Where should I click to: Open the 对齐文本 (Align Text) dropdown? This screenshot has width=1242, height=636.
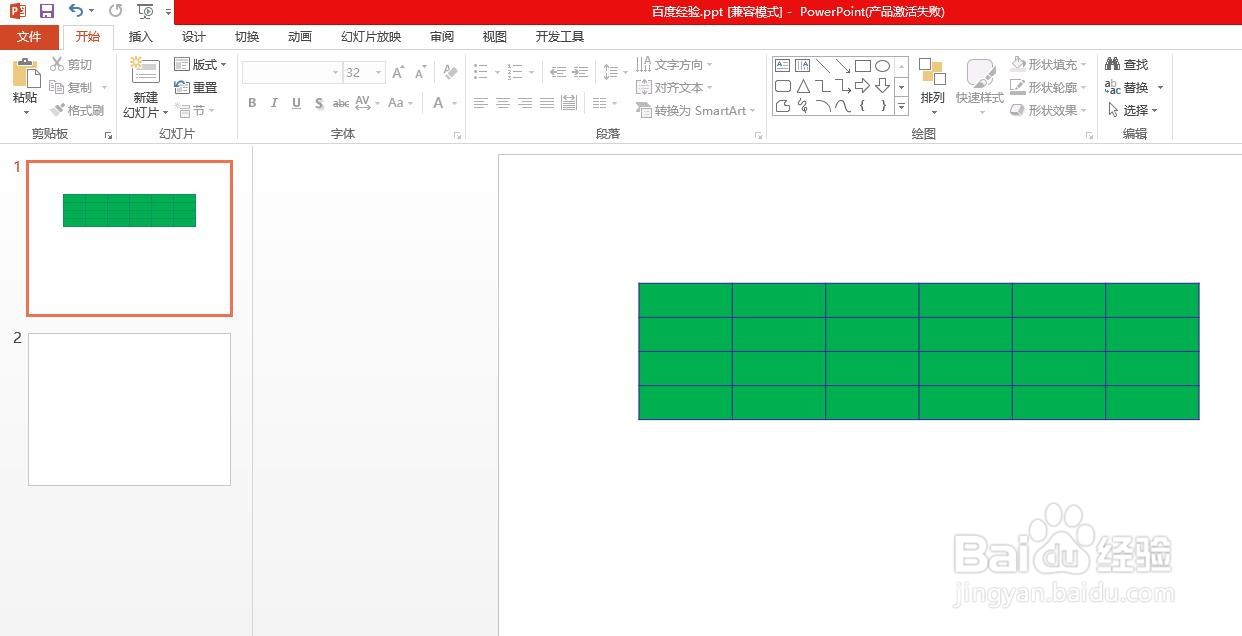(x=675, y=87)
